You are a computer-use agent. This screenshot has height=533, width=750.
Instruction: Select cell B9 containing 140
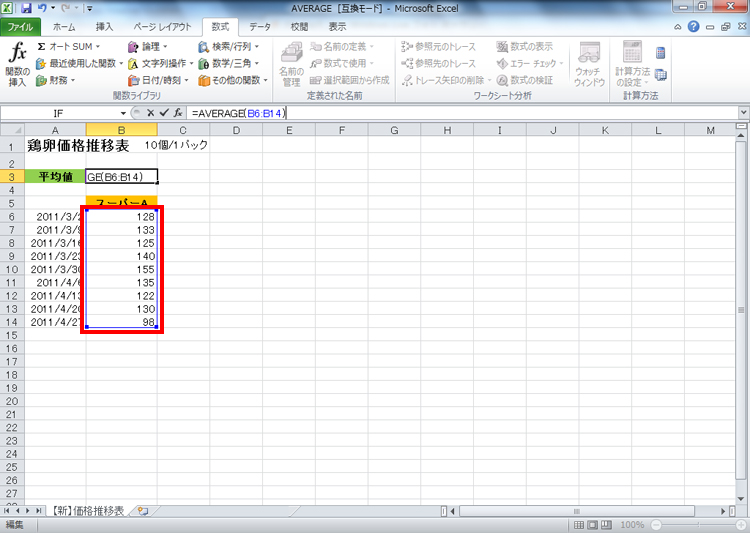click(121, 256)
